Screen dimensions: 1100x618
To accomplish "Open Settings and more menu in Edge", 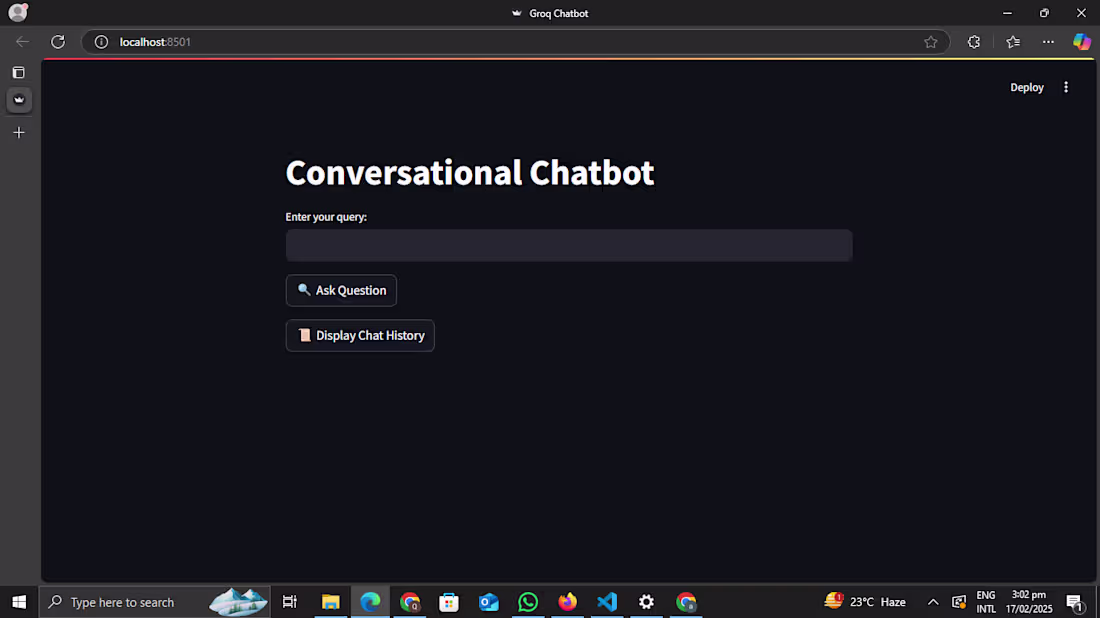I will 1048,41.
